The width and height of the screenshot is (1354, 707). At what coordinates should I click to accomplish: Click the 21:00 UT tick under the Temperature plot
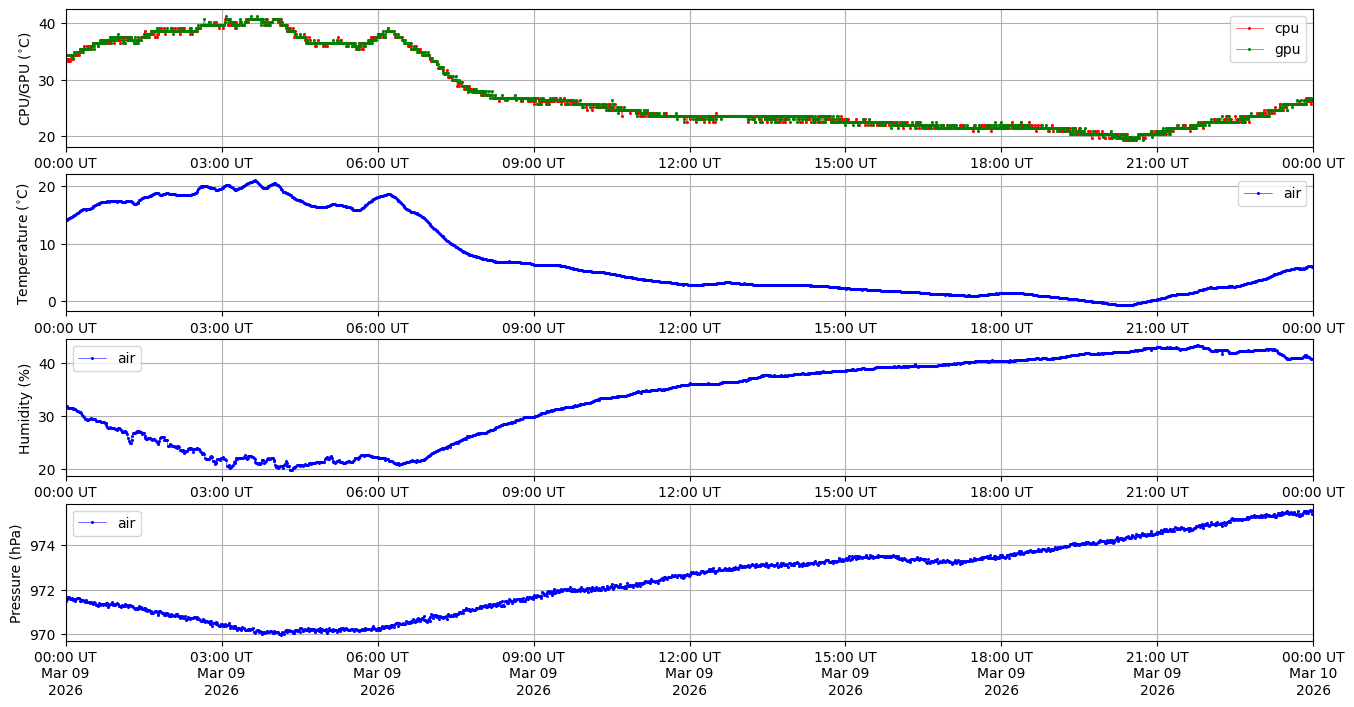[x=1157, y=328]
